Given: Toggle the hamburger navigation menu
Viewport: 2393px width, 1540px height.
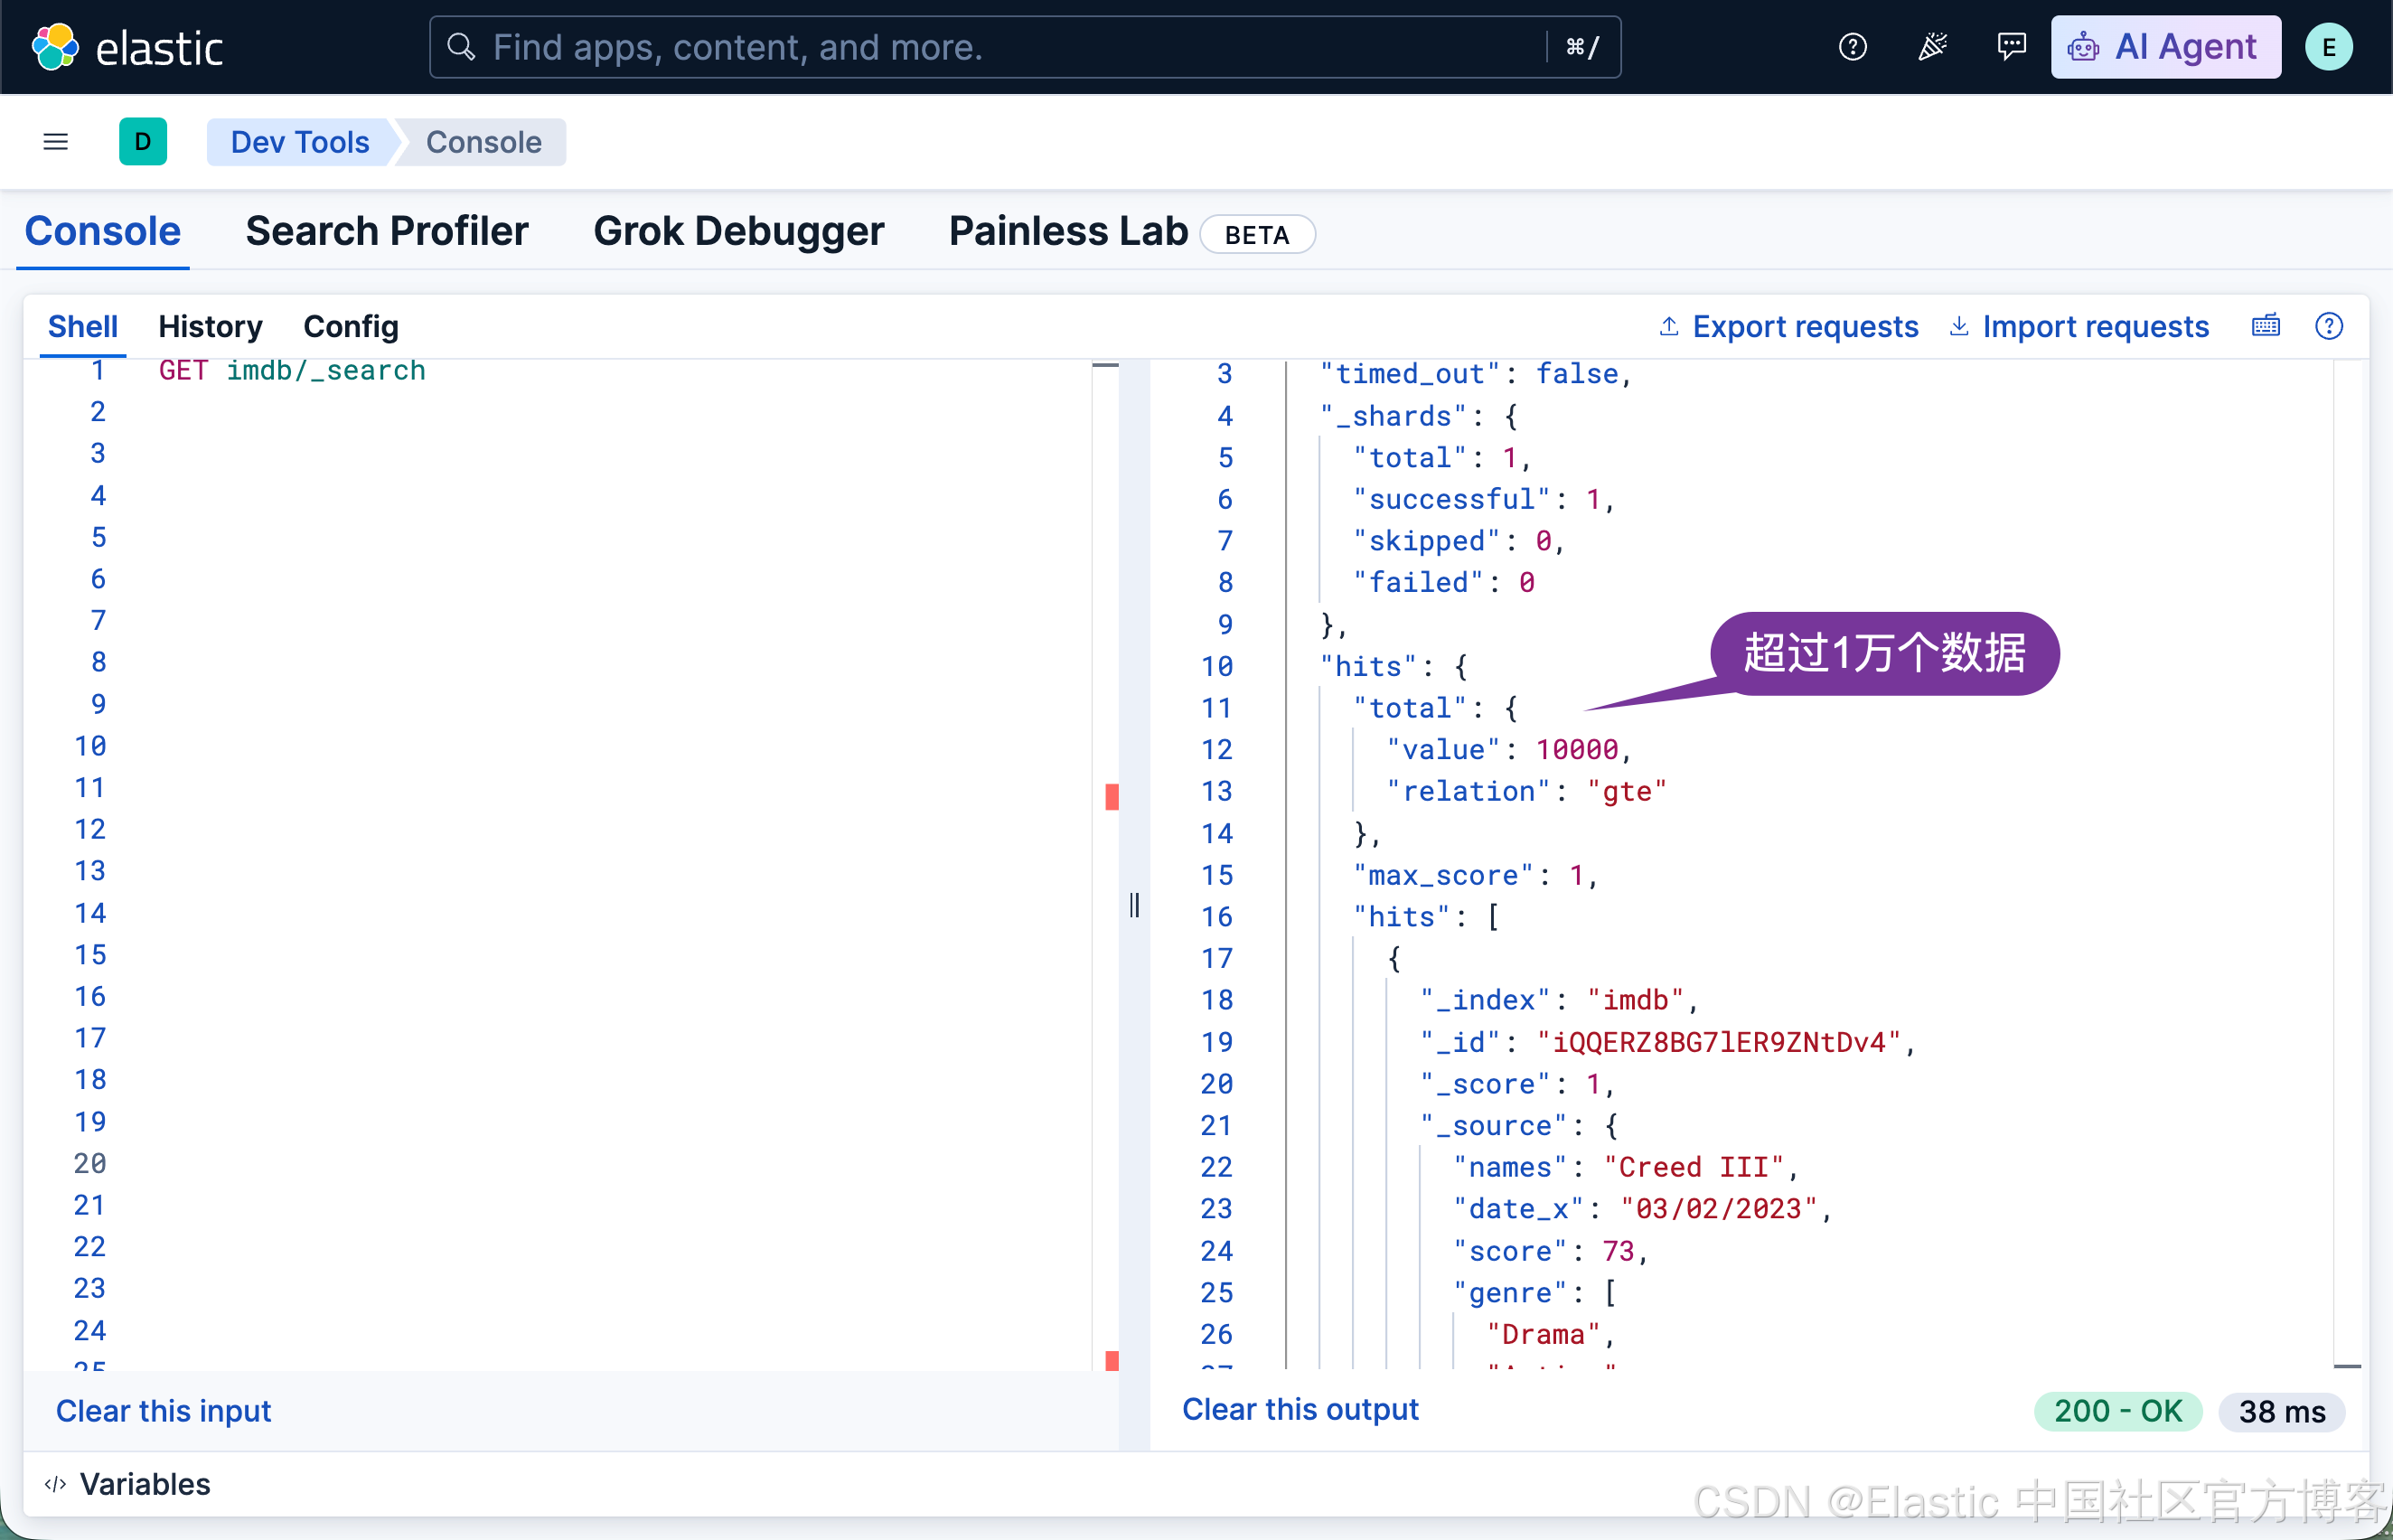Looking at the screenshot, I should click(56, 142).
